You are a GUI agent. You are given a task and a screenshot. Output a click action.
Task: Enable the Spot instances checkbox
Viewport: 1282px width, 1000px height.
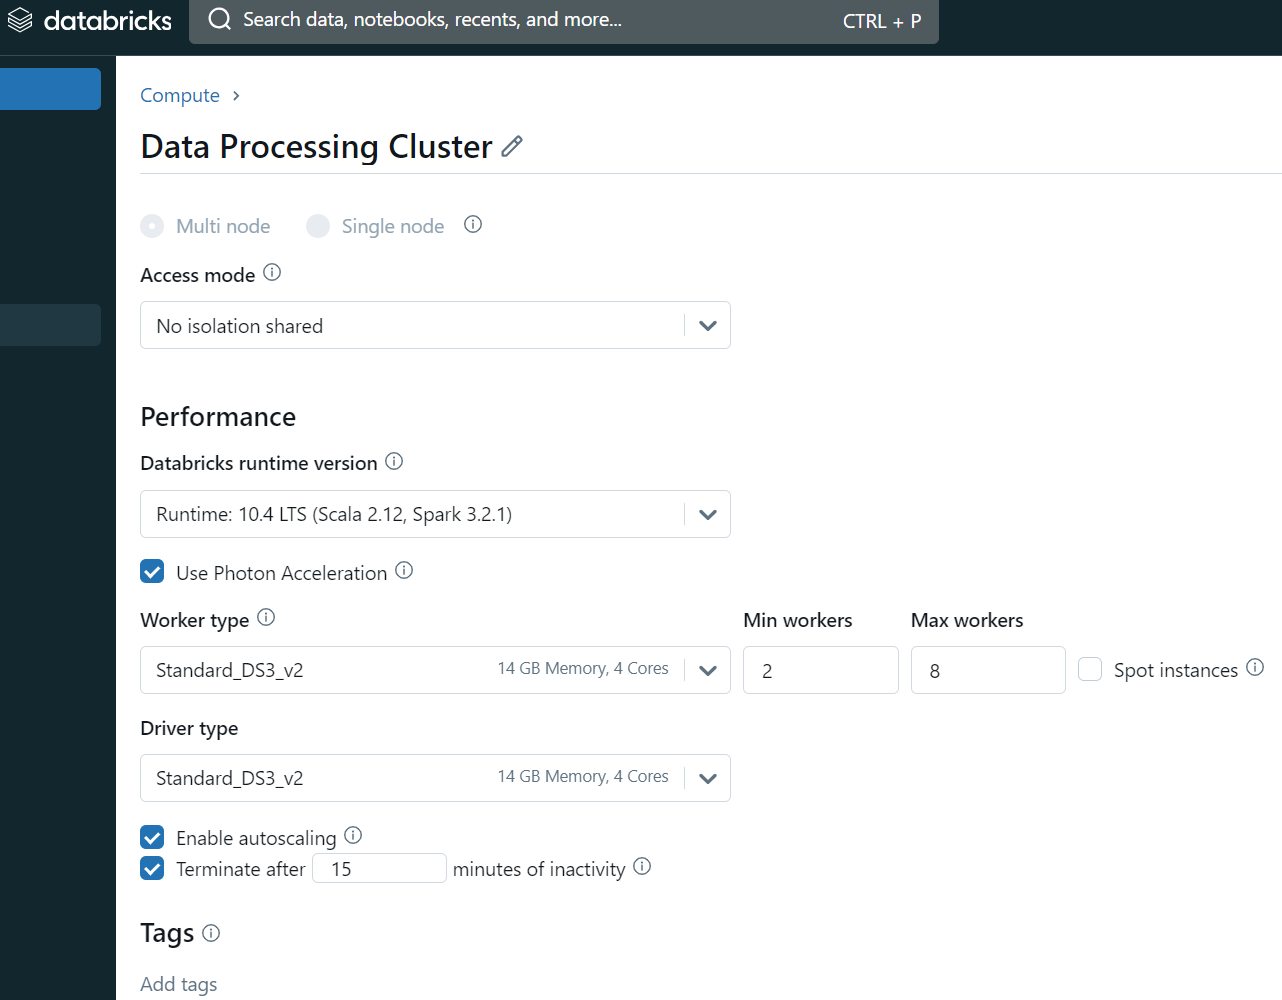click(1090, 669)
